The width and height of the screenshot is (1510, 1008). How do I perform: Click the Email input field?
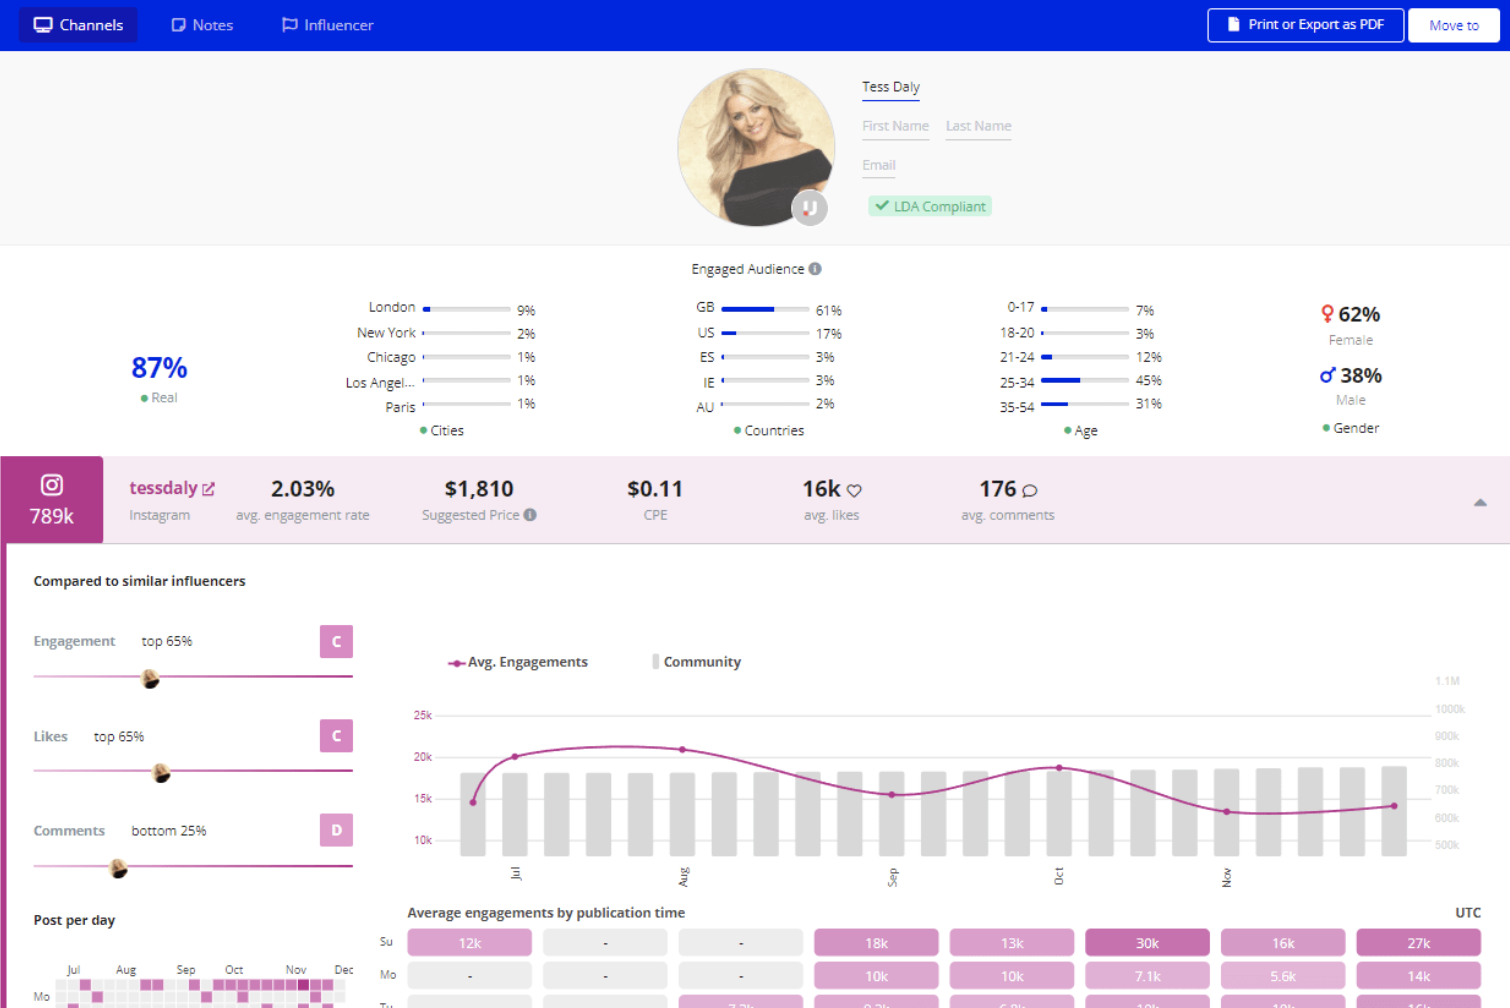coord(879,166)
